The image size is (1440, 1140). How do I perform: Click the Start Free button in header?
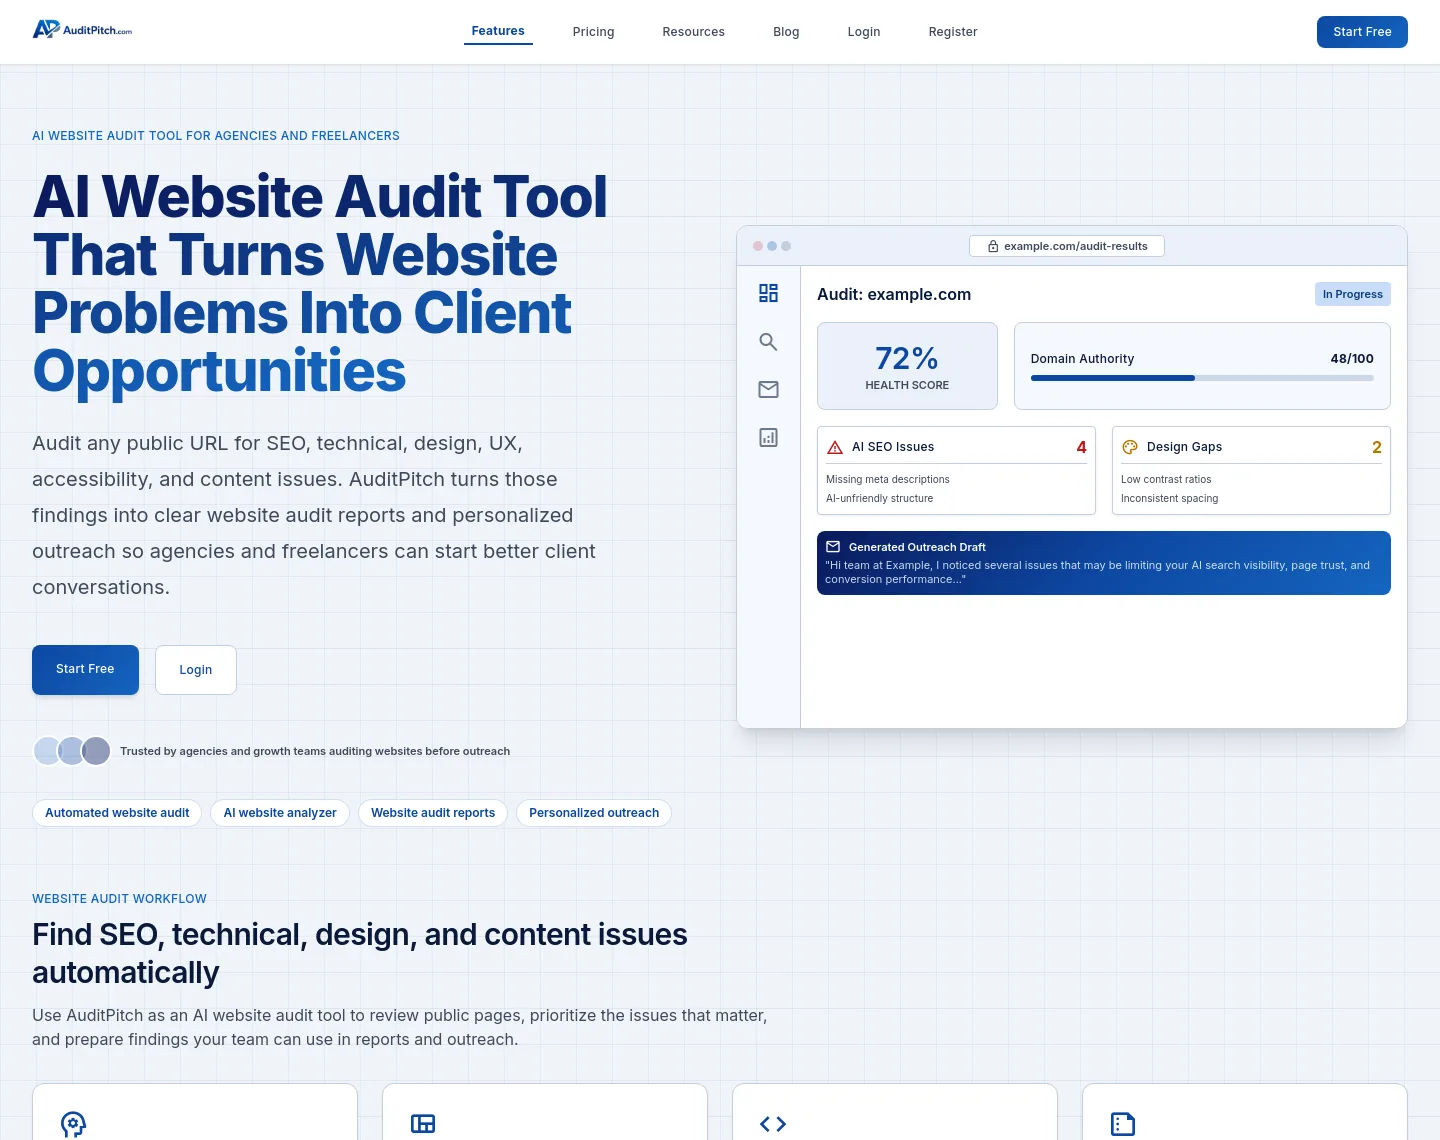coord(1362,32)
